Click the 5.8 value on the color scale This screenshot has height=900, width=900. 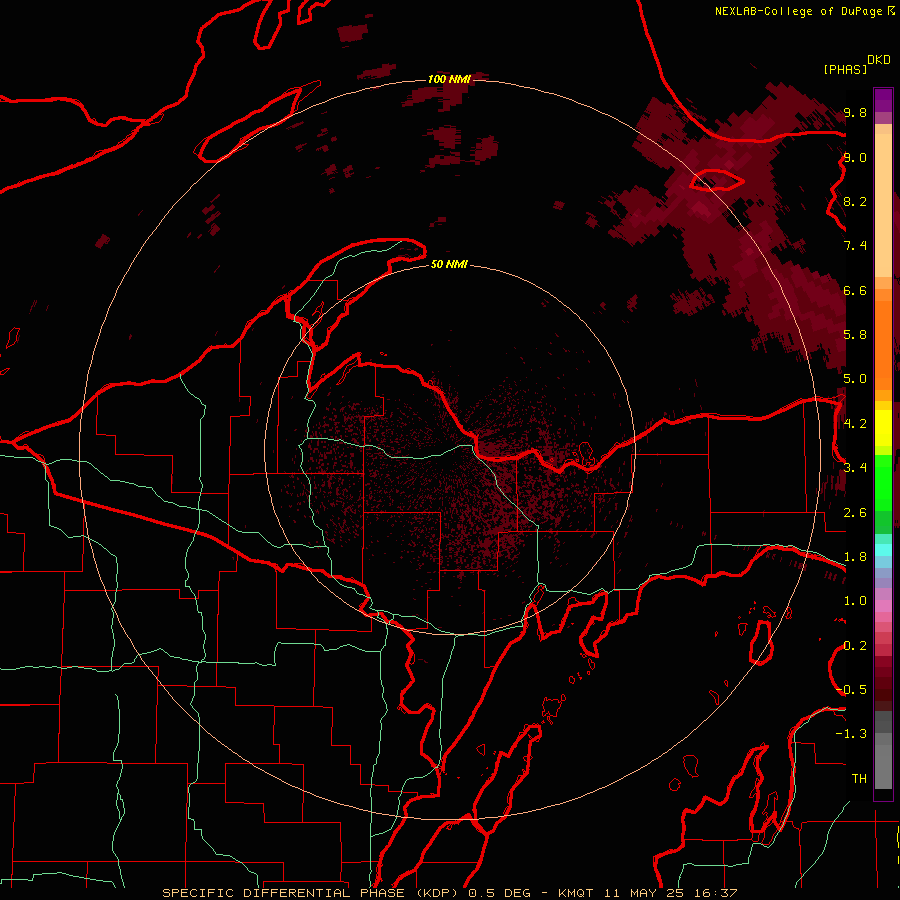pos(855,335)
